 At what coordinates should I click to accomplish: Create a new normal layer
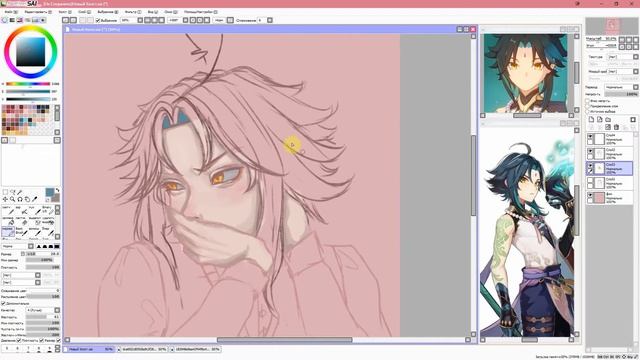point(591,120)
